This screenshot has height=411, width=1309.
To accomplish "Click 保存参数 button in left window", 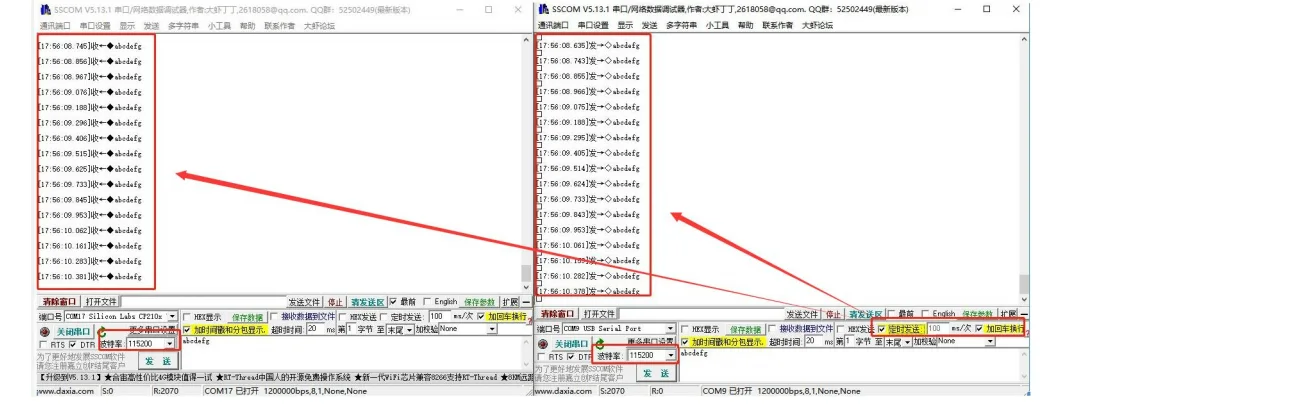I will click(479, 302).
